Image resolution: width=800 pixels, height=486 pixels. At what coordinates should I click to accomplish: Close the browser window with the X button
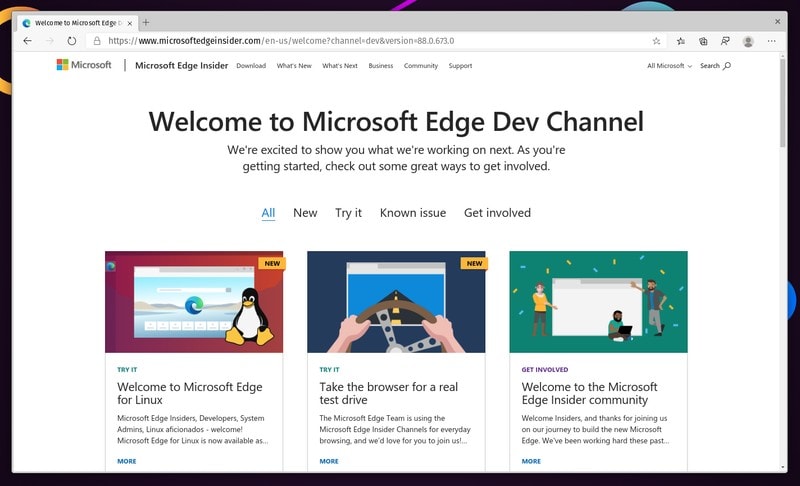click(778, 22)
